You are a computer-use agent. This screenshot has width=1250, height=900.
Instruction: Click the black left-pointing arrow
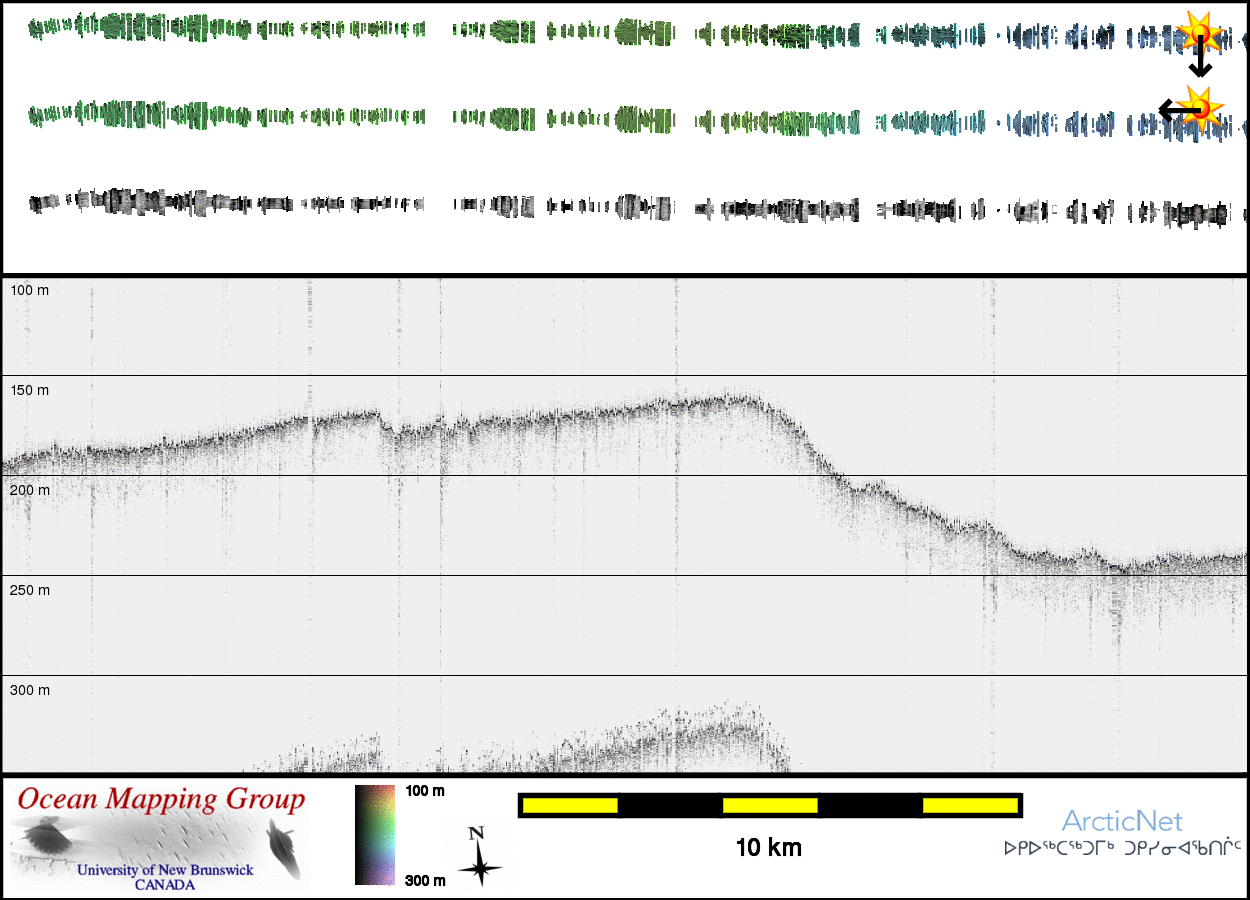[1175, 110]
